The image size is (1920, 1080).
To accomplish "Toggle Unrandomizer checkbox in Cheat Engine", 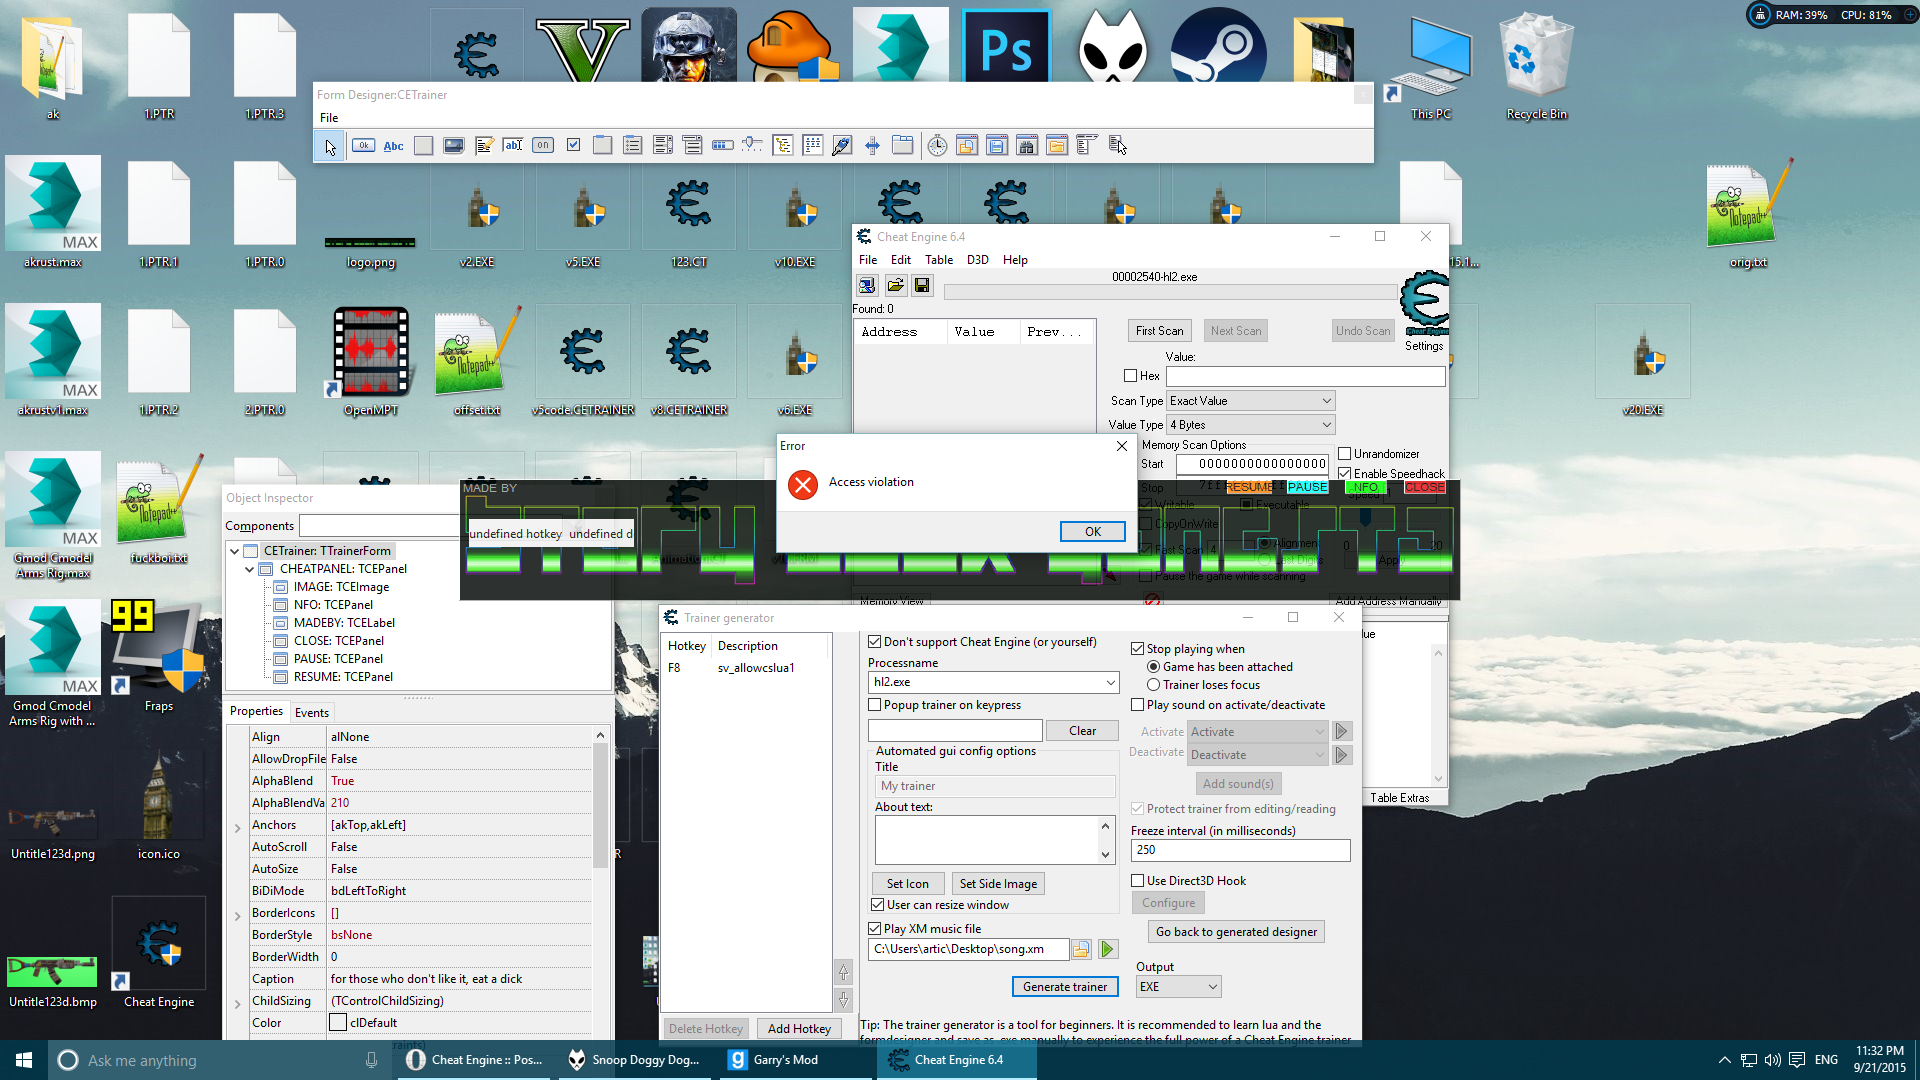I will pyautogui.click(x=1345, y=452).
